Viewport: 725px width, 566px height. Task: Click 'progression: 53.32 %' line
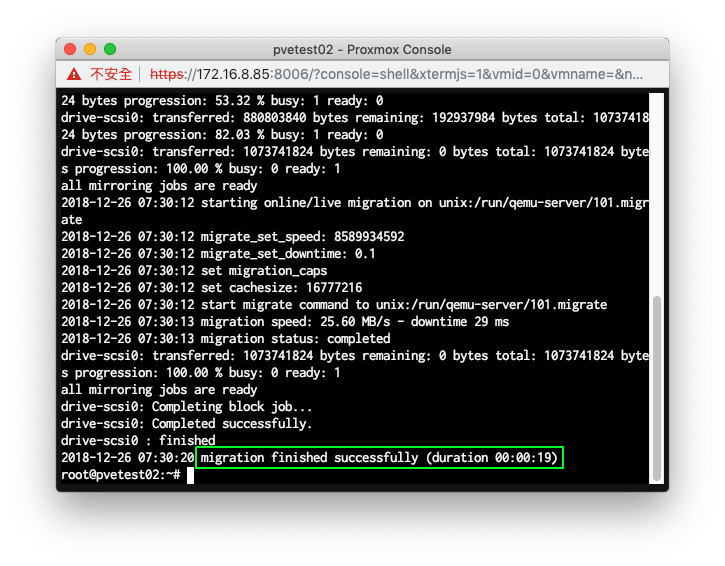click(x=222, y=101)
